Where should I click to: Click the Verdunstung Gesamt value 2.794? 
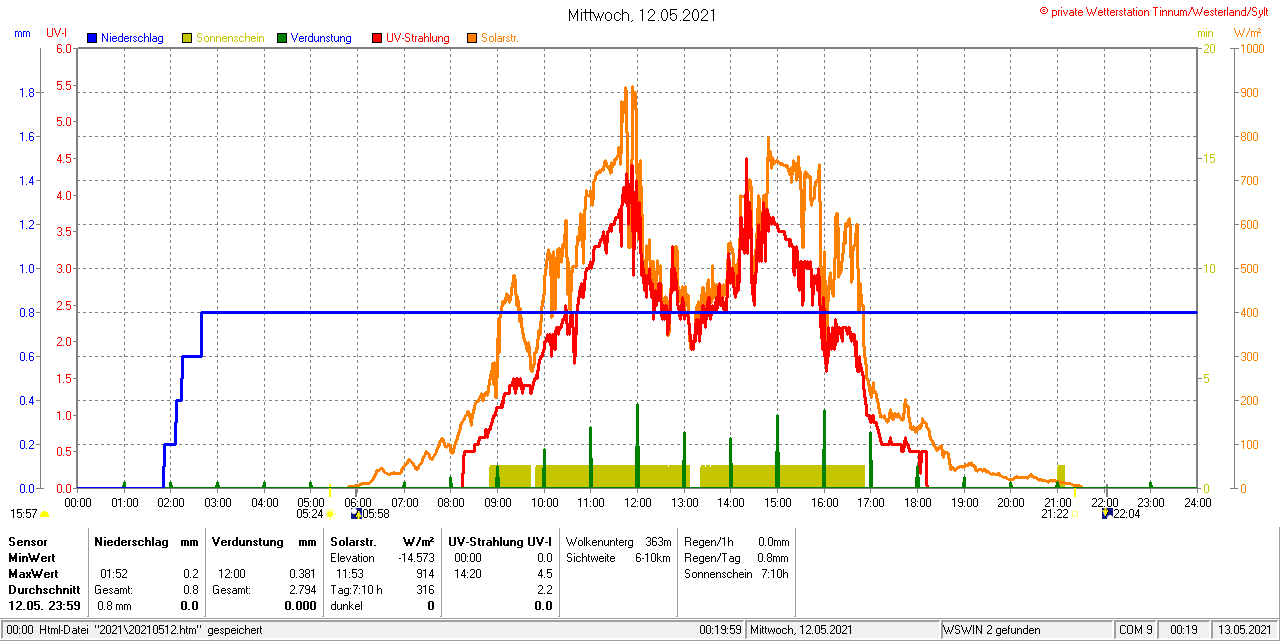point(301,590)
